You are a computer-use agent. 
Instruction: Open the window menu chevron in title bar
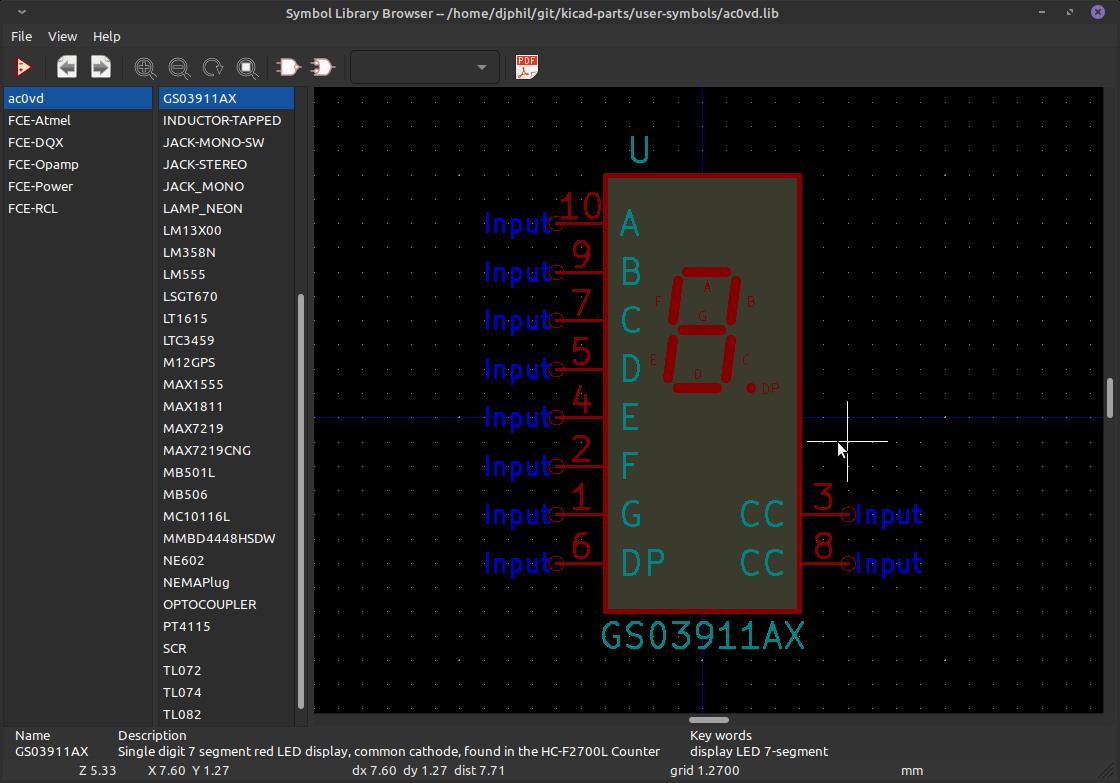pos(22,12)
